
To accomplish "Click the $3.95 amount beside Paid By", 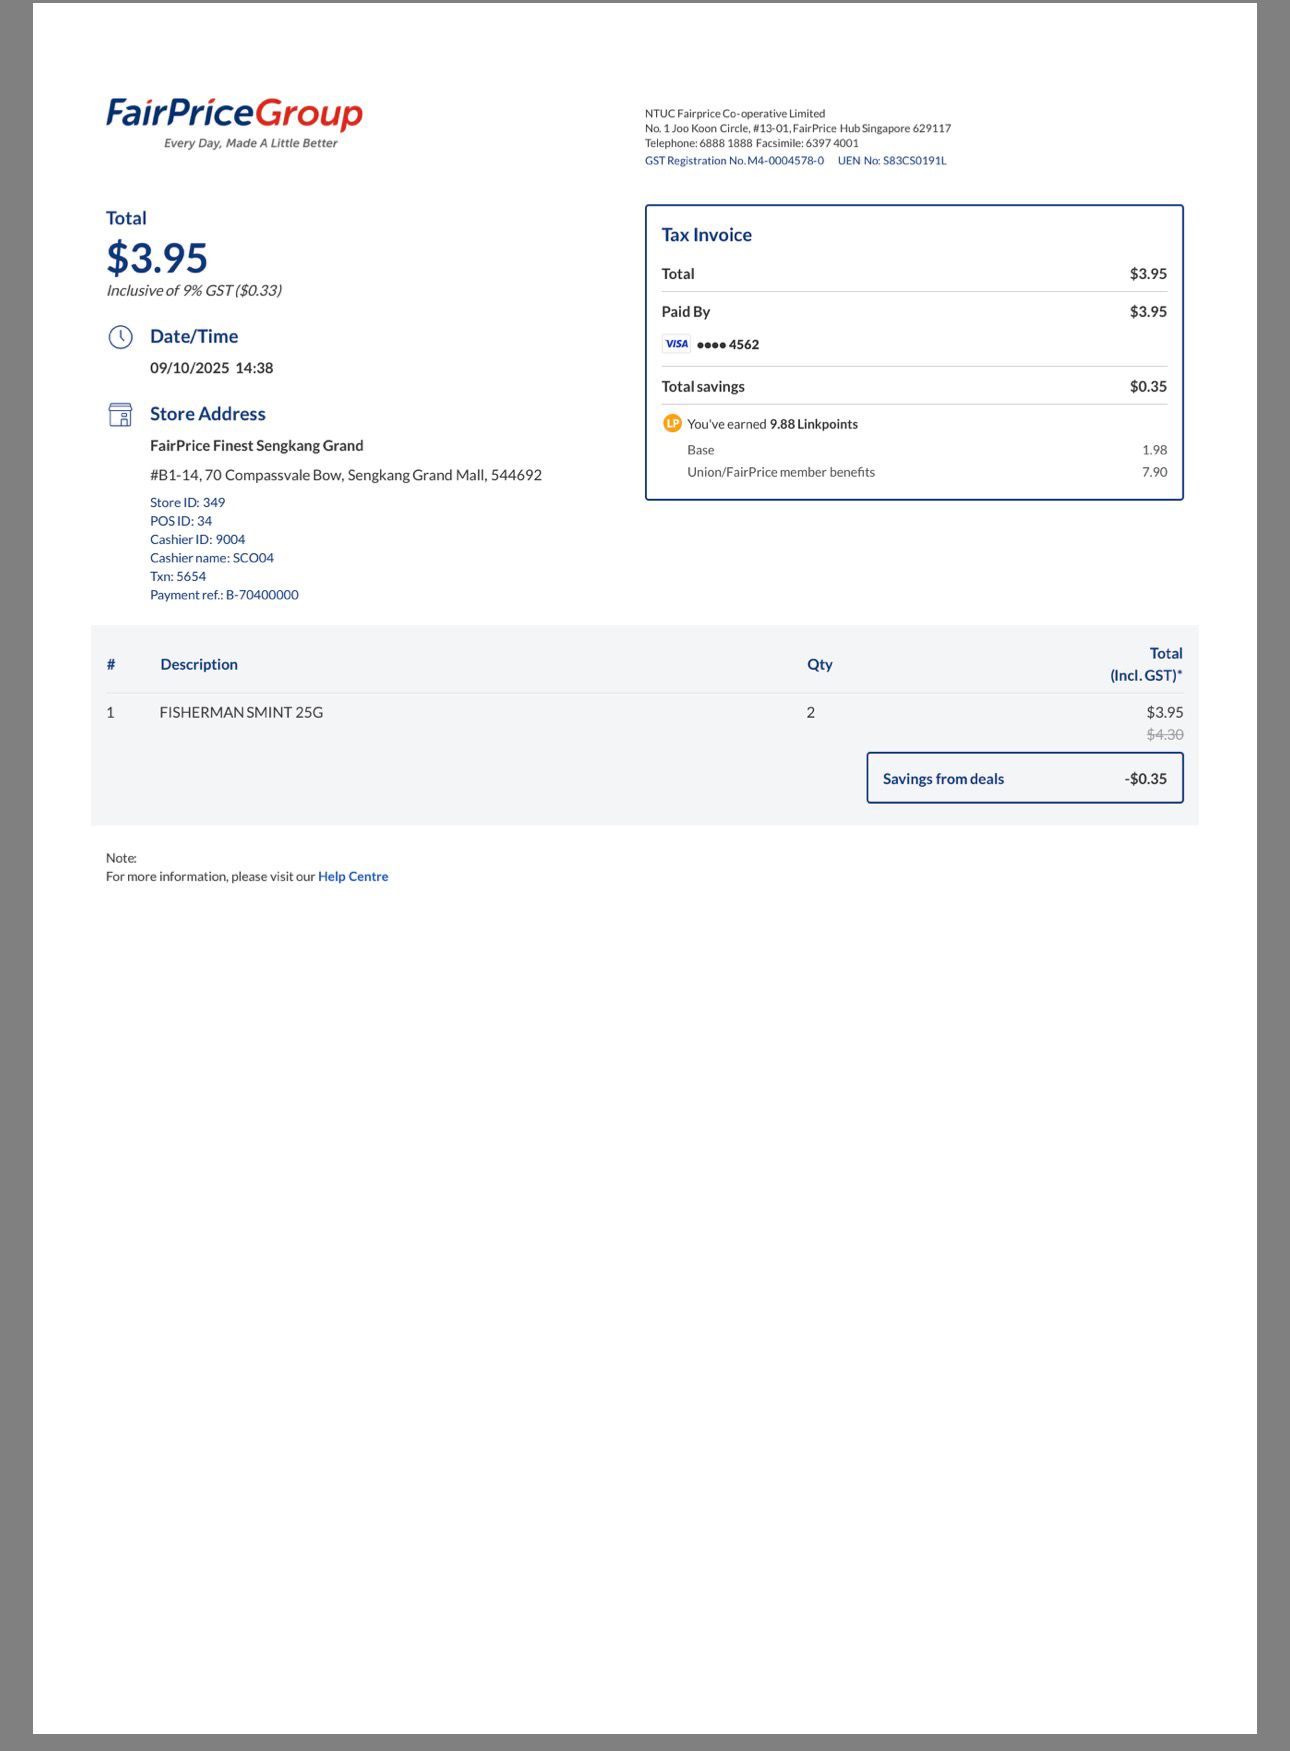I will click(x=1149, y=312).
